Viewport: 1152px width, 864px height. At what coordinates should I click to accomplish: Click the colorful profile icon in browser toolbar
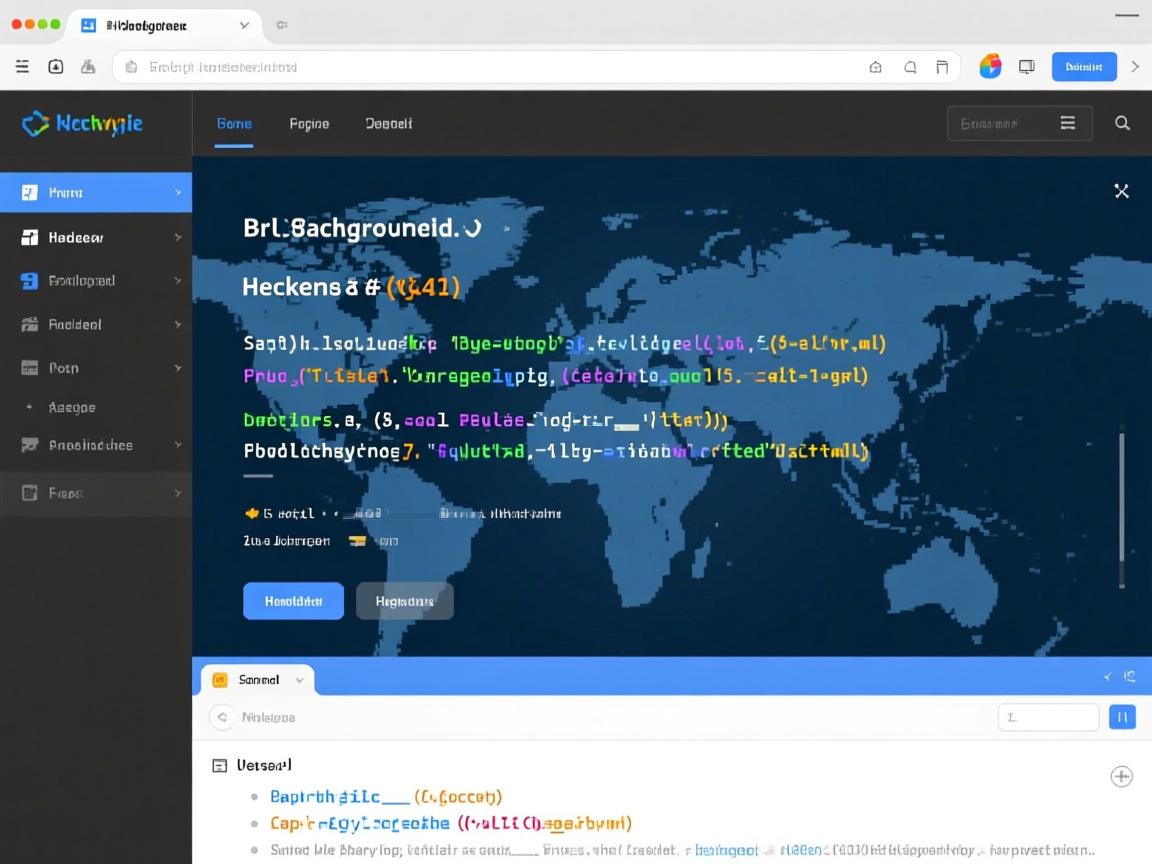click(990, 67)
